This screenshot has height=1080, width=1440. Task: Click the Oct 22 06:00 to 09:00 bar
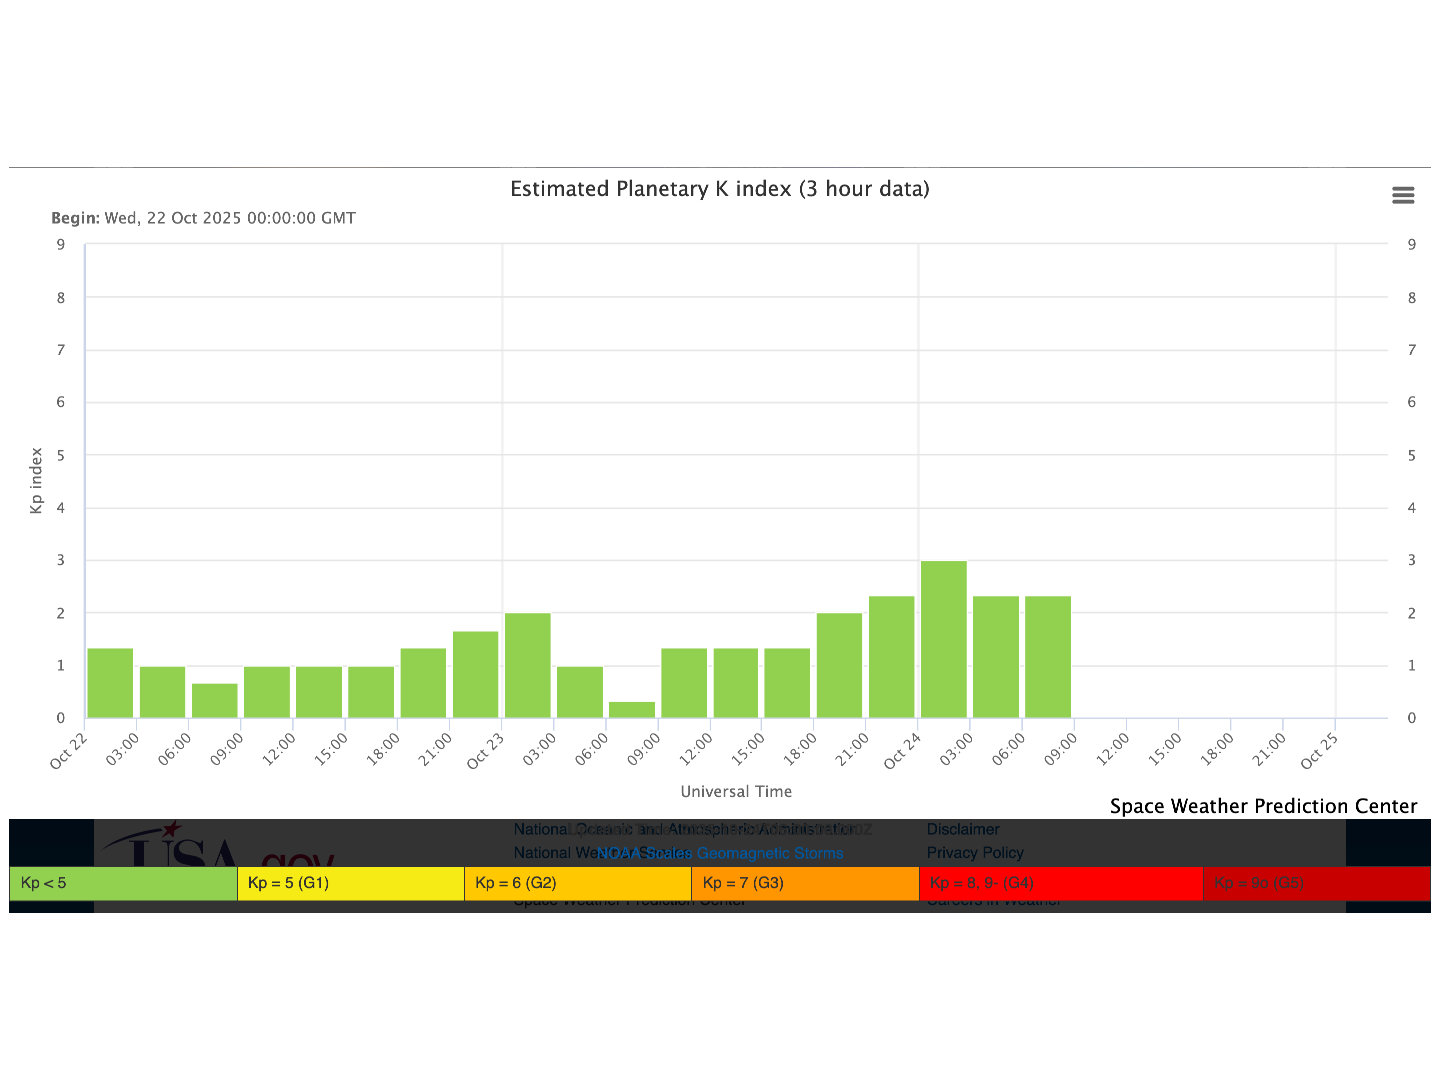[x=215, y=700]
